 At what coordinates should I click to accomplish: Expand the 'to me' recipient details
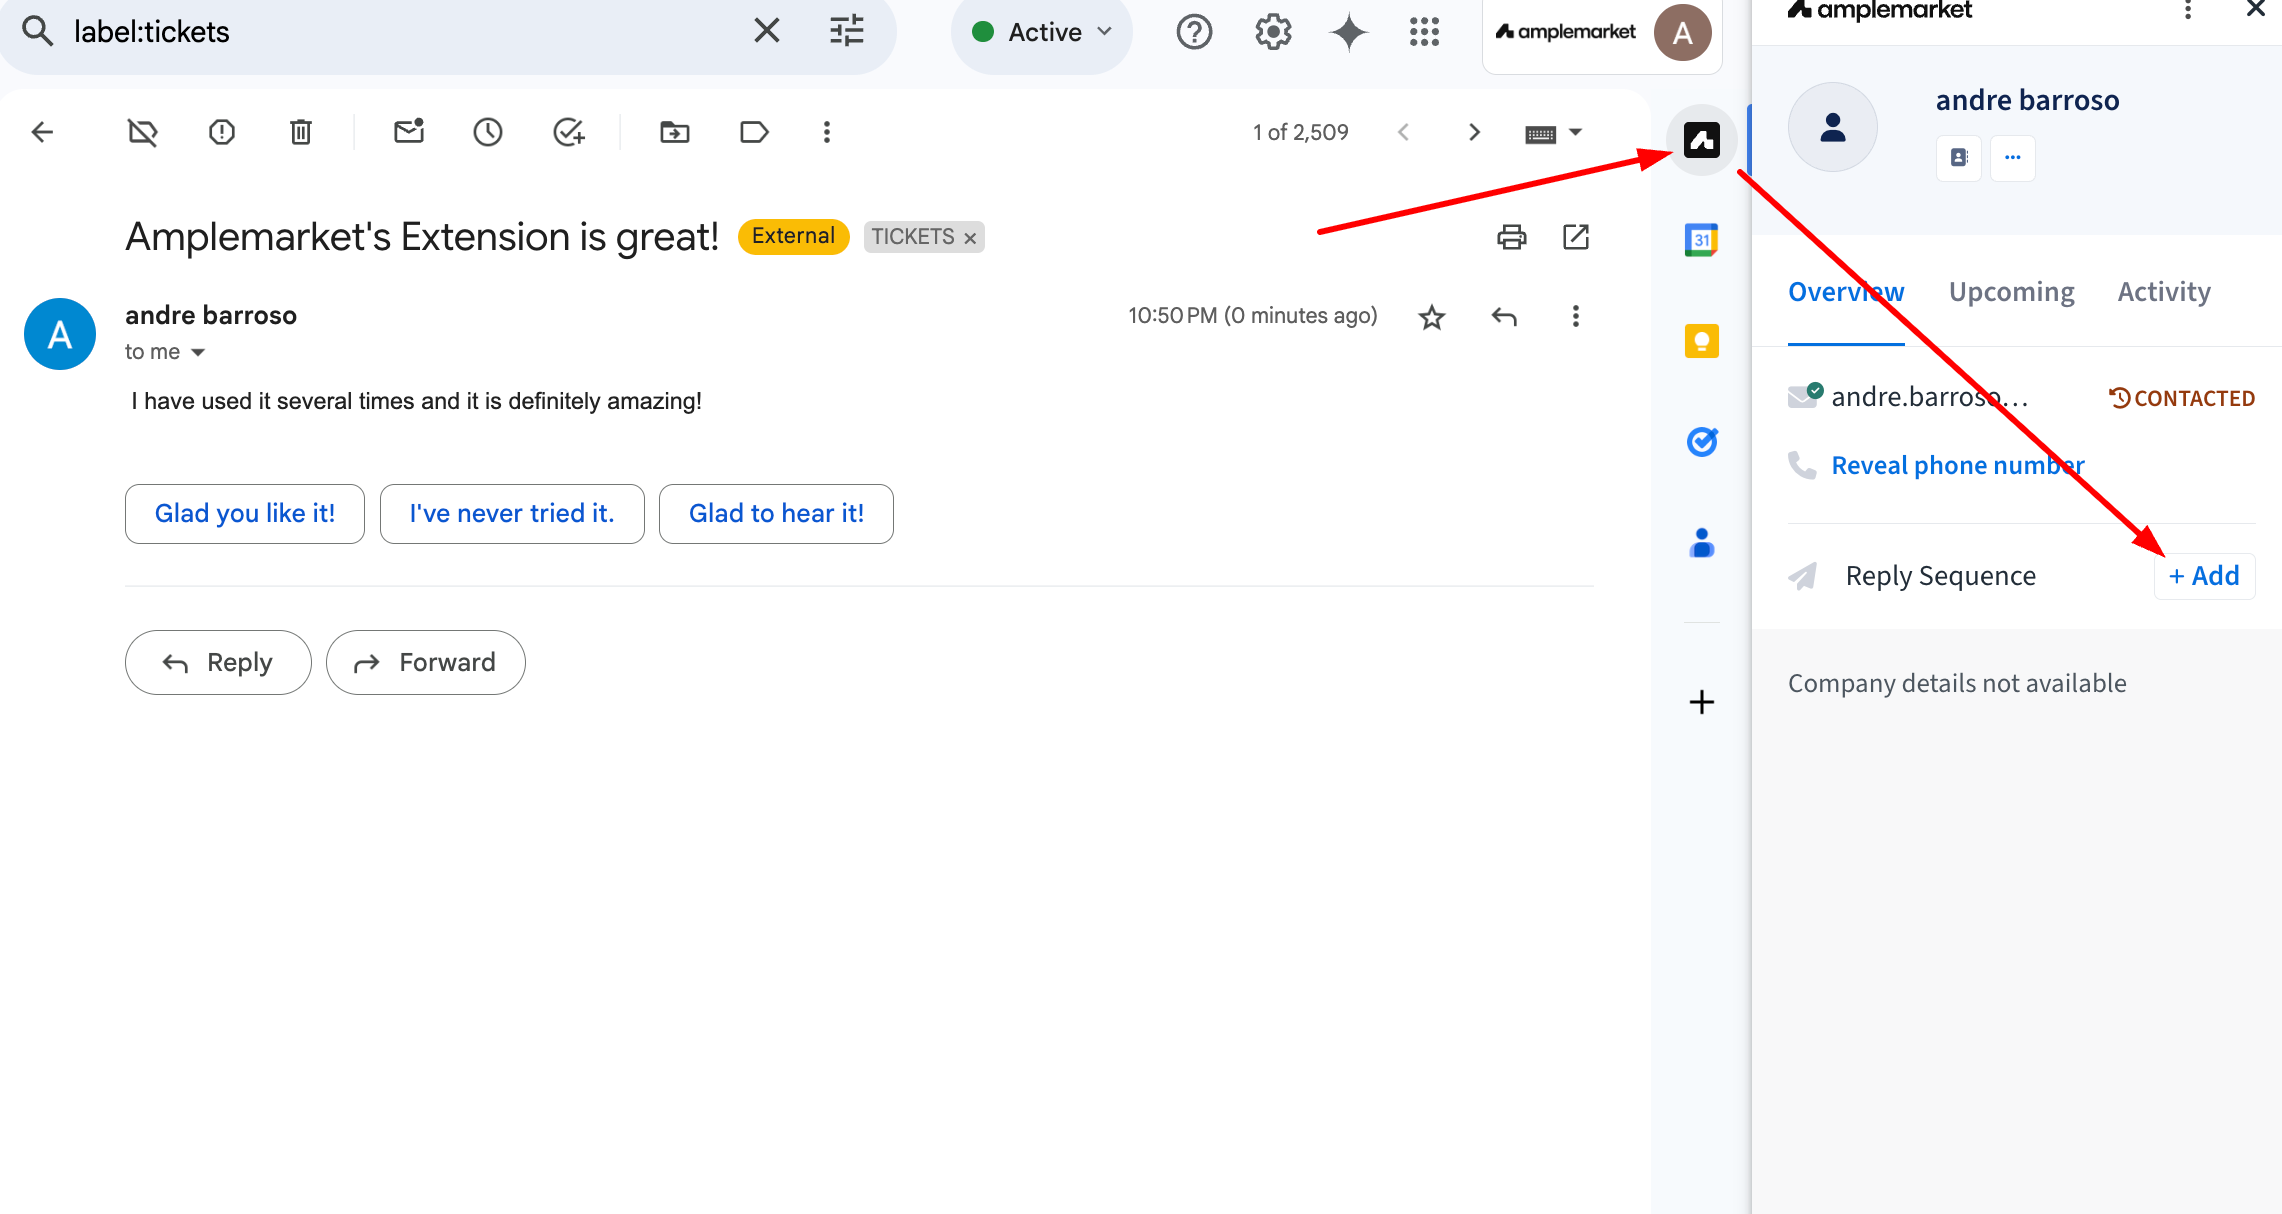(198, 352)
